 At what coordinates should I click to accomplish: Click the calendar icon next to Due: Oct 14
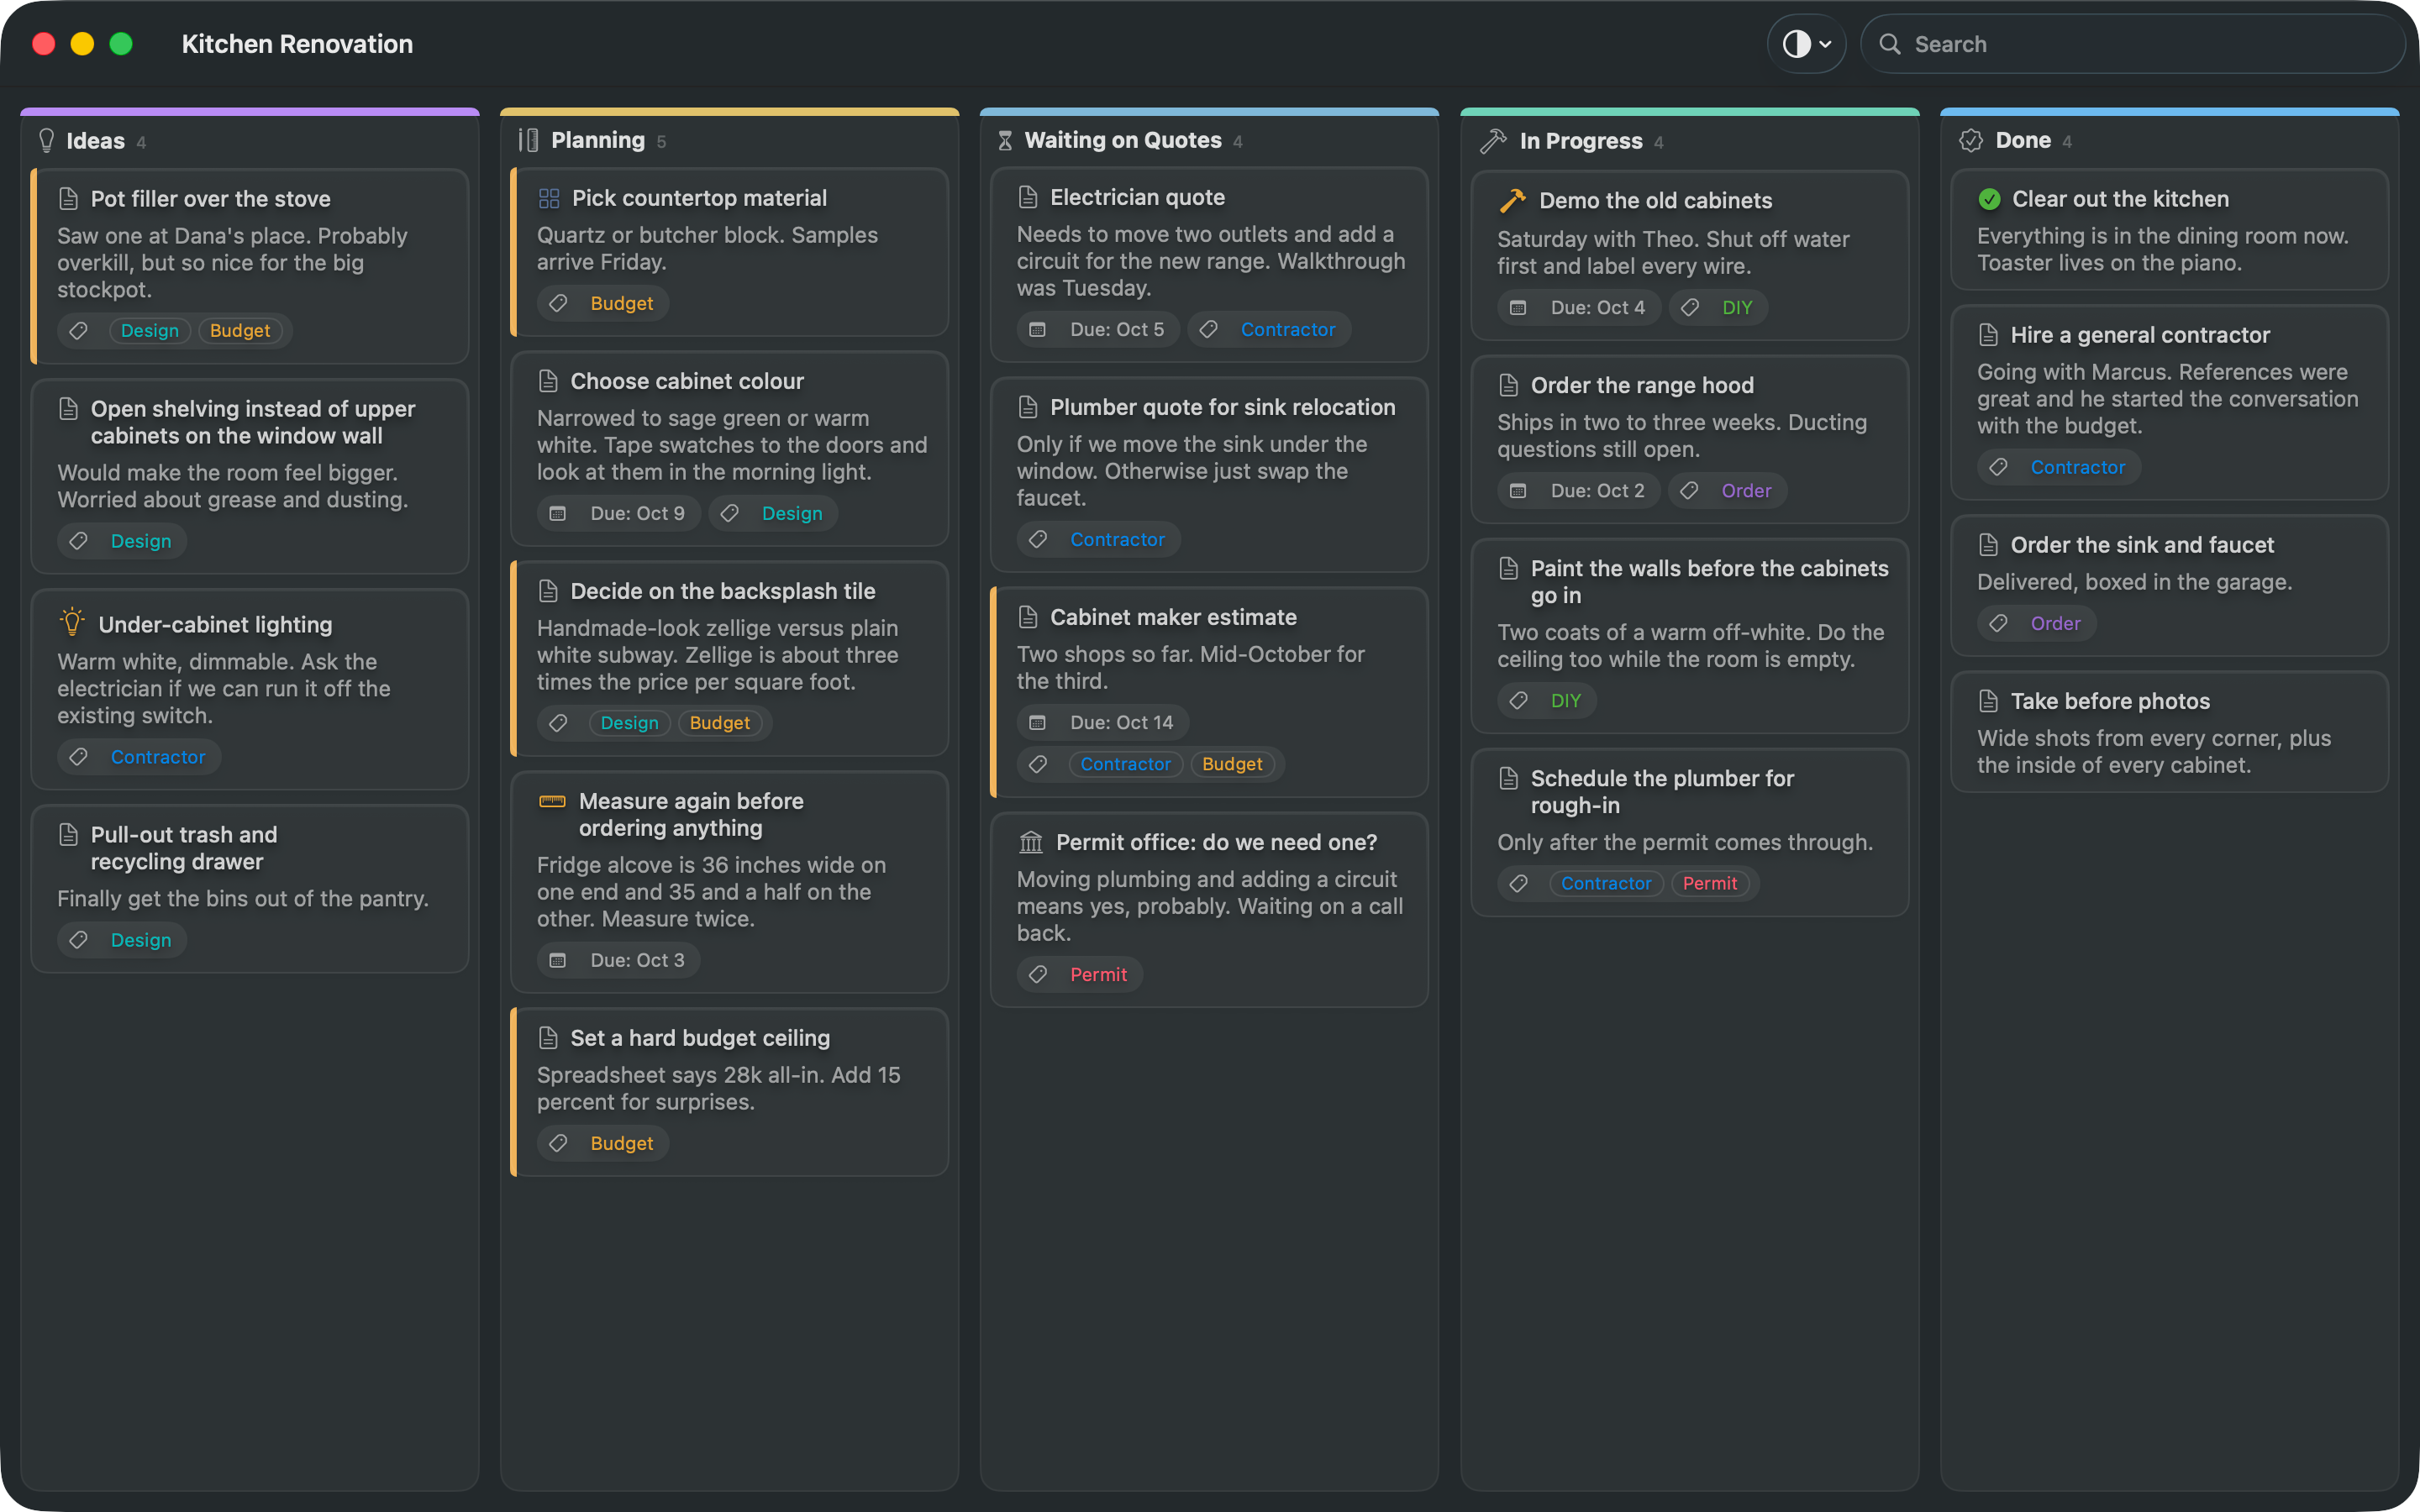(1038, 722)
